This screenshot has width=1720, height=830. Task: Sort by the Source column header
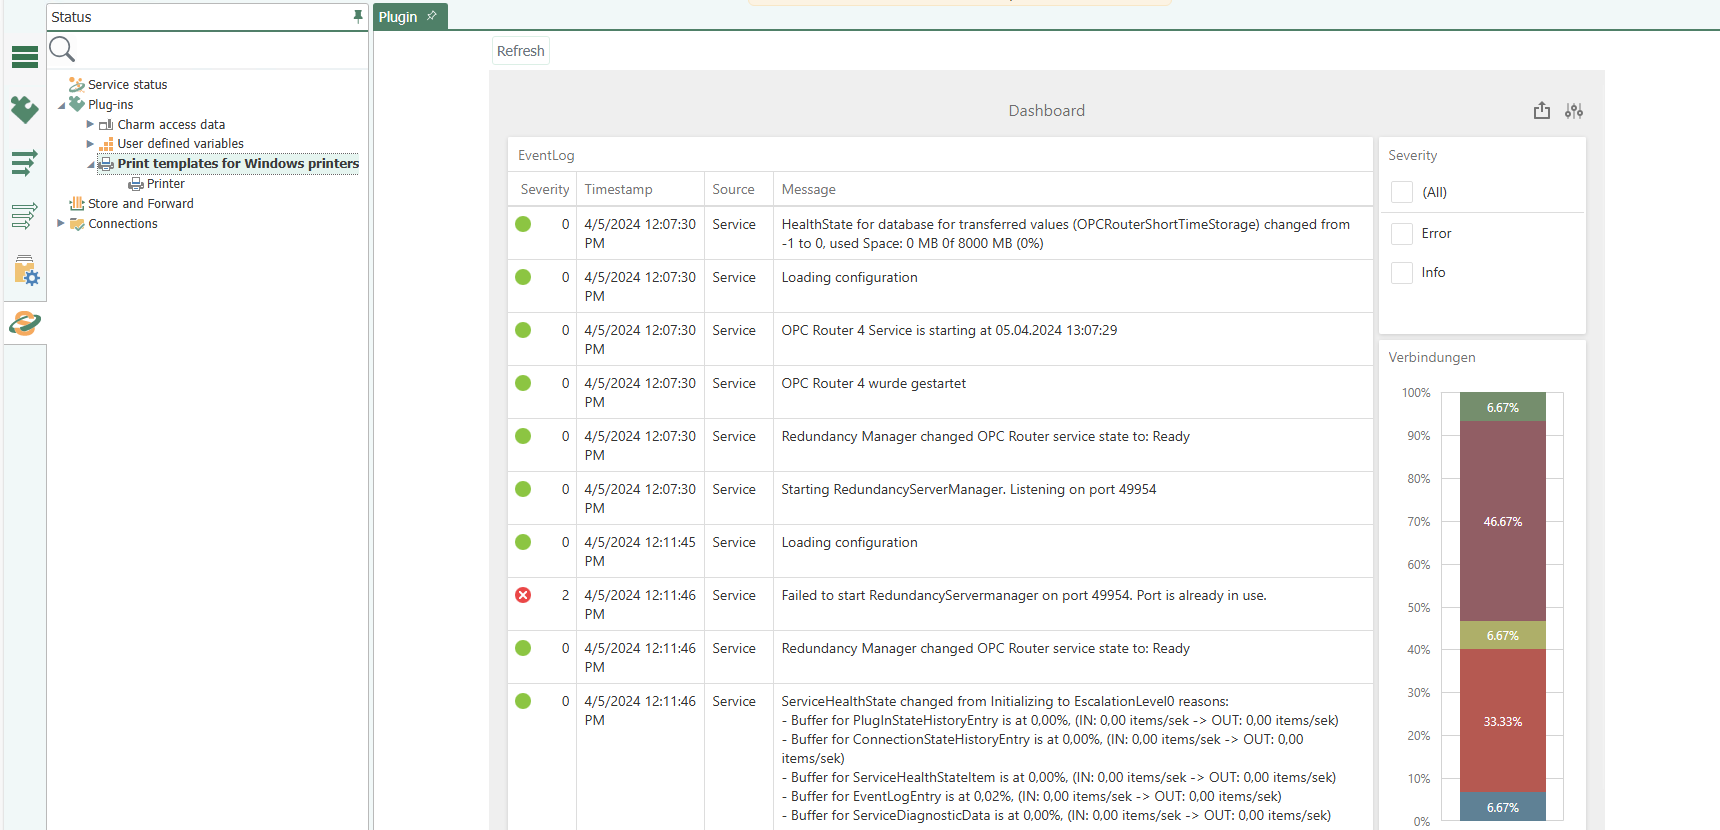click(733, 189)
